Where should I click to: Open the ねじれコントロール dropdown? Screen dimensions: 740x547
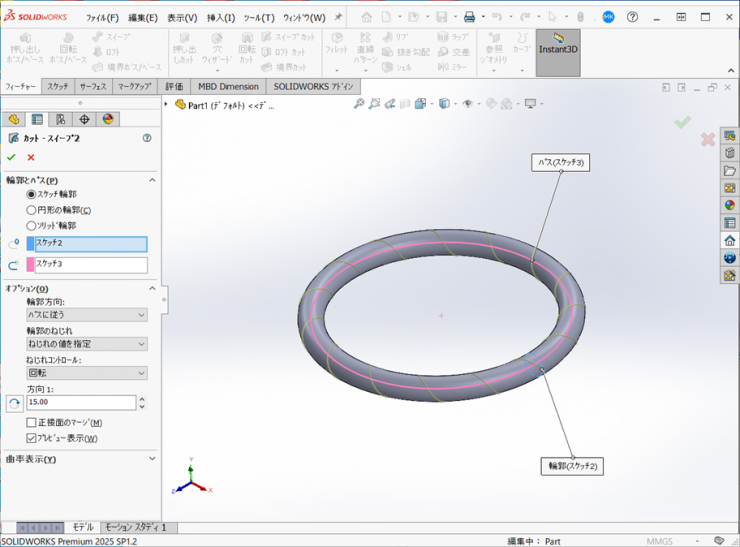tap(86, 373)
